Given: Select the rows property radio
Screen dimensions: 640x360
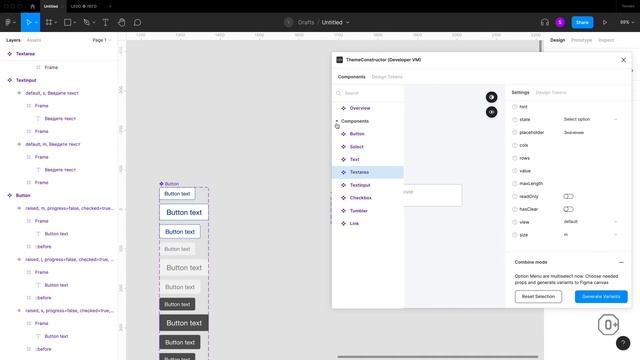Looking at the screenshot, I should [x=515, y=158].
